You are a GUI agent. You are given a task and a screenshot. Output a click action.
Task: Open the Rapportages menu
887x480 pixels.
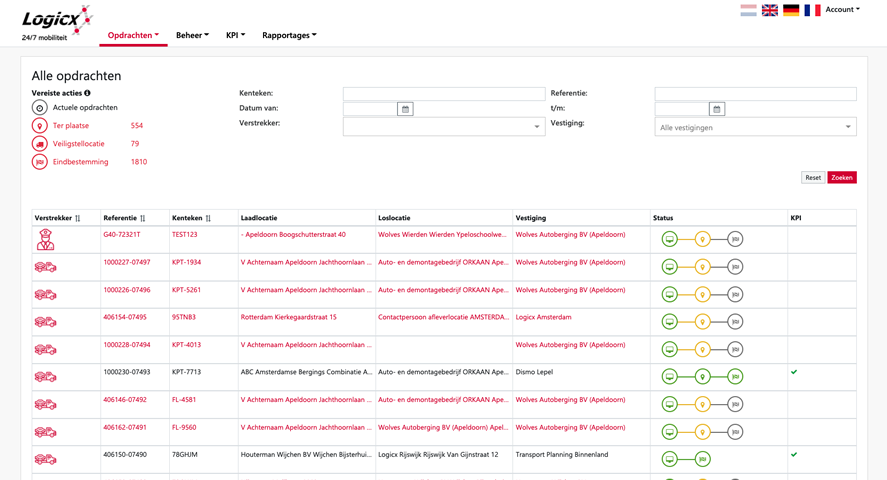pos(289,35)
